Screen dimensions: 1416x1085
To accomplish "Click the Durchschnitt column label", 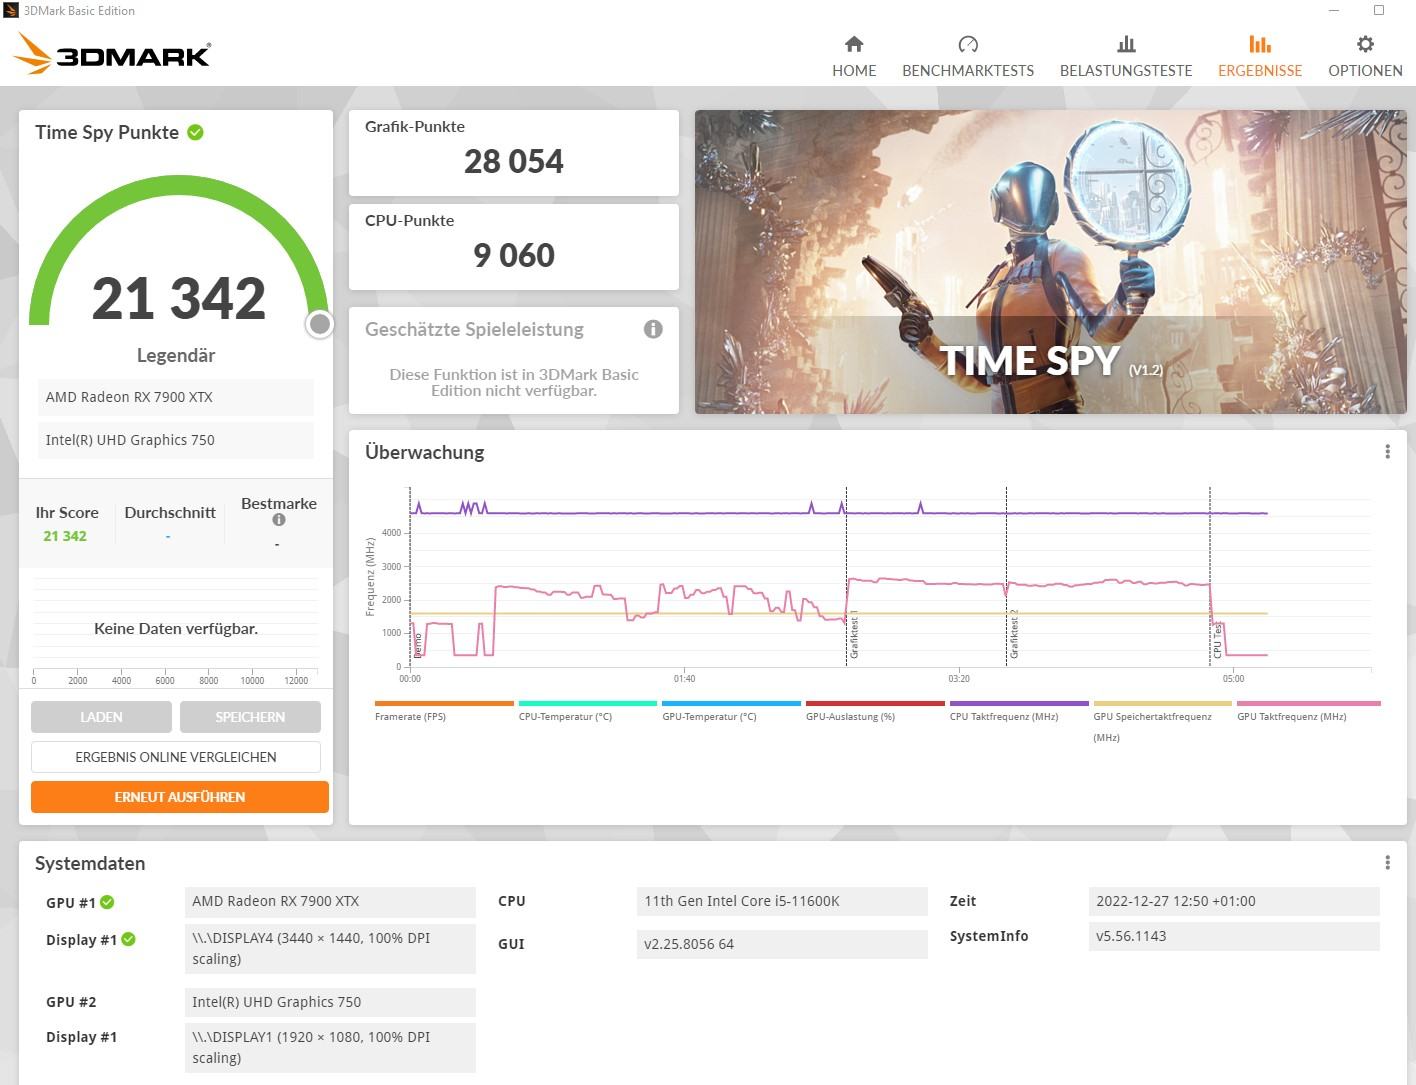I will [170, 512].
